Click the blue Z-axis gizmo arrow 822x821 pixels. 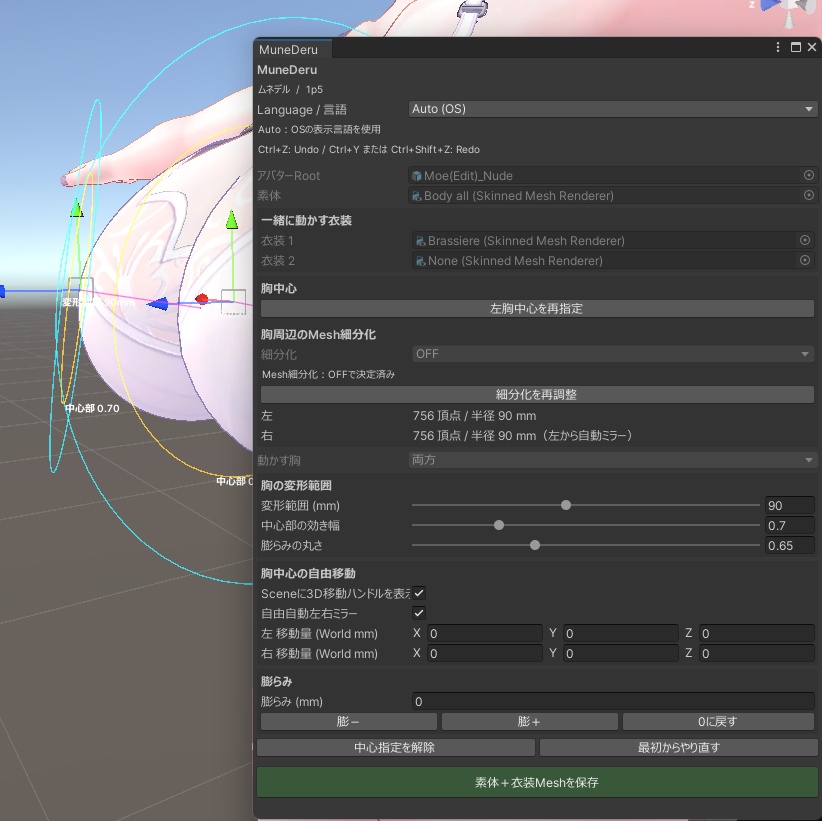(x=157, y=304)
